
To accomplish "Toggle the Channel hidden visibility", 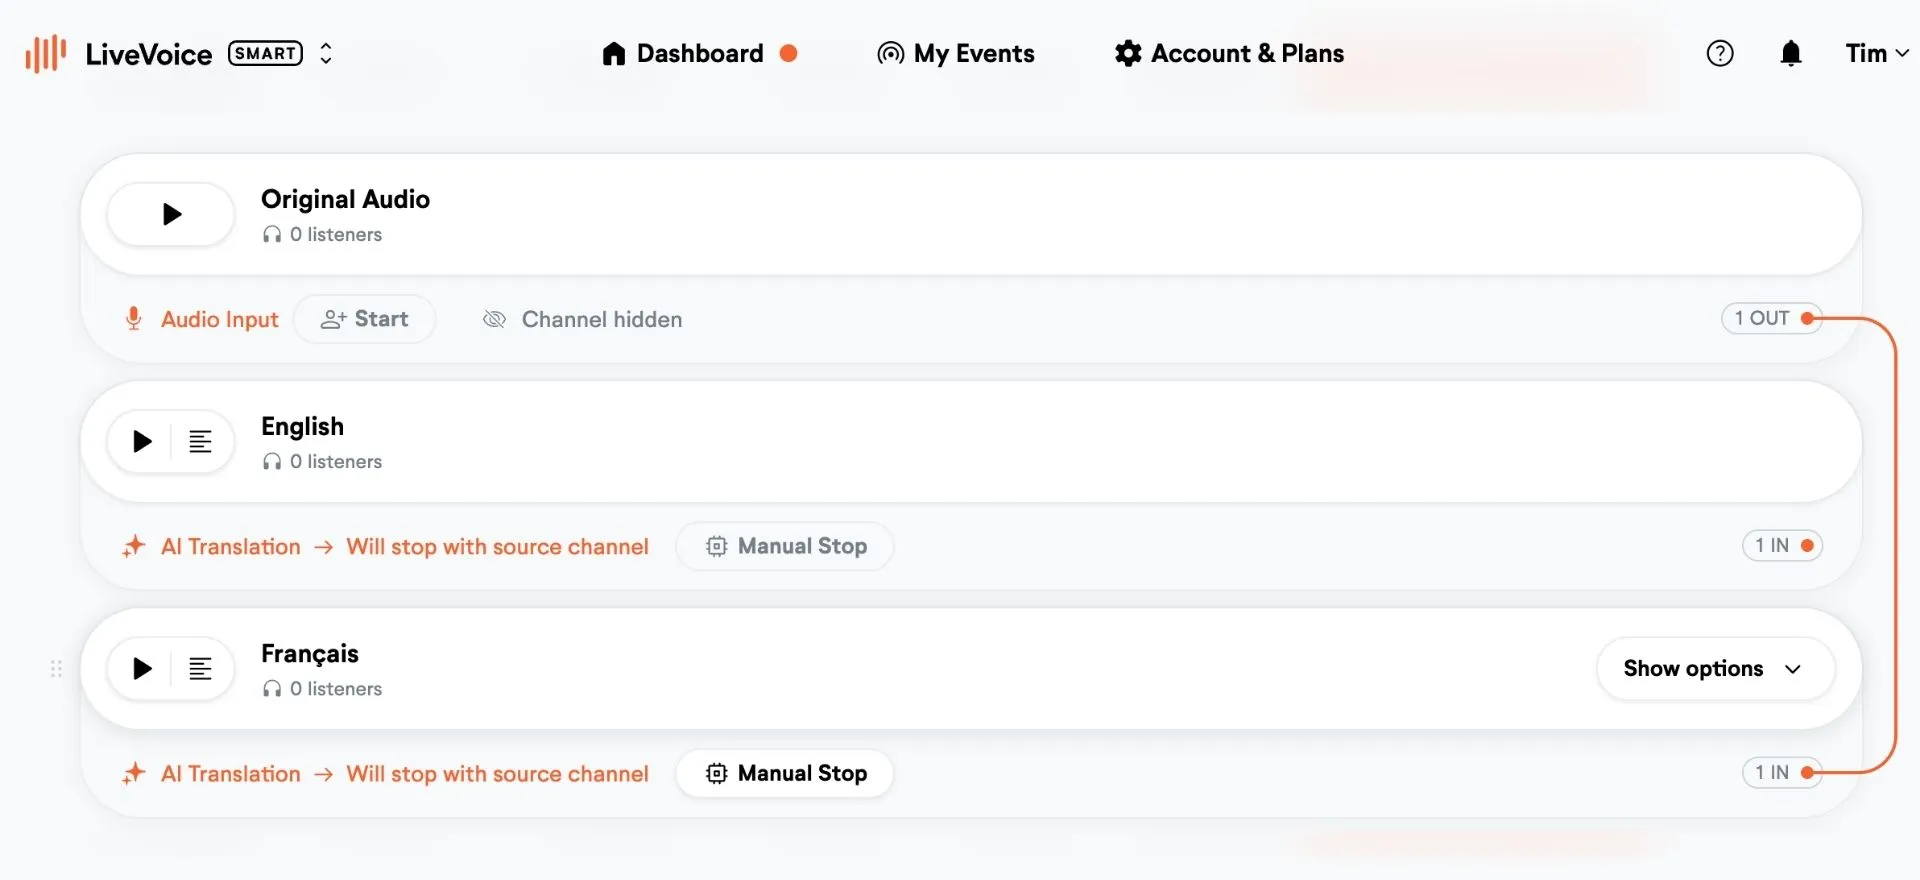I will 583,320.
